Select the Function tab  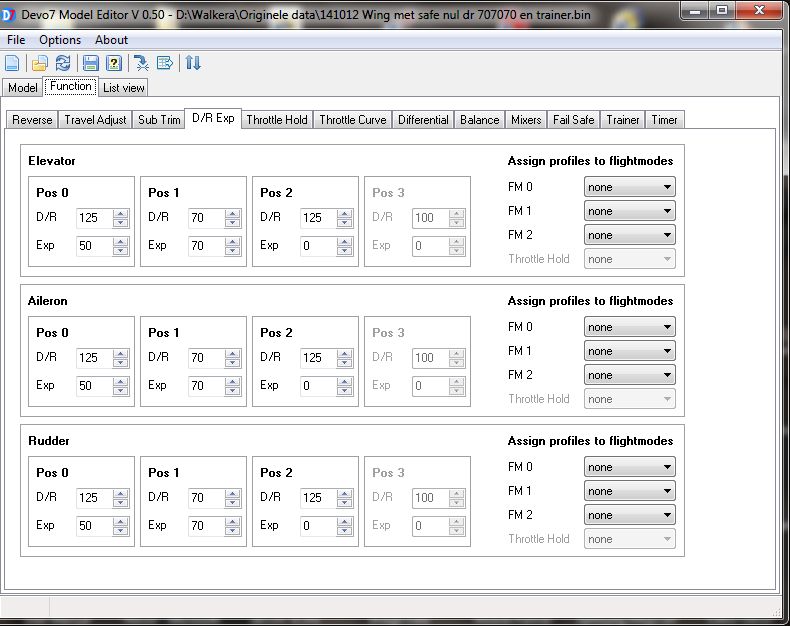click(x=71, y=86)
